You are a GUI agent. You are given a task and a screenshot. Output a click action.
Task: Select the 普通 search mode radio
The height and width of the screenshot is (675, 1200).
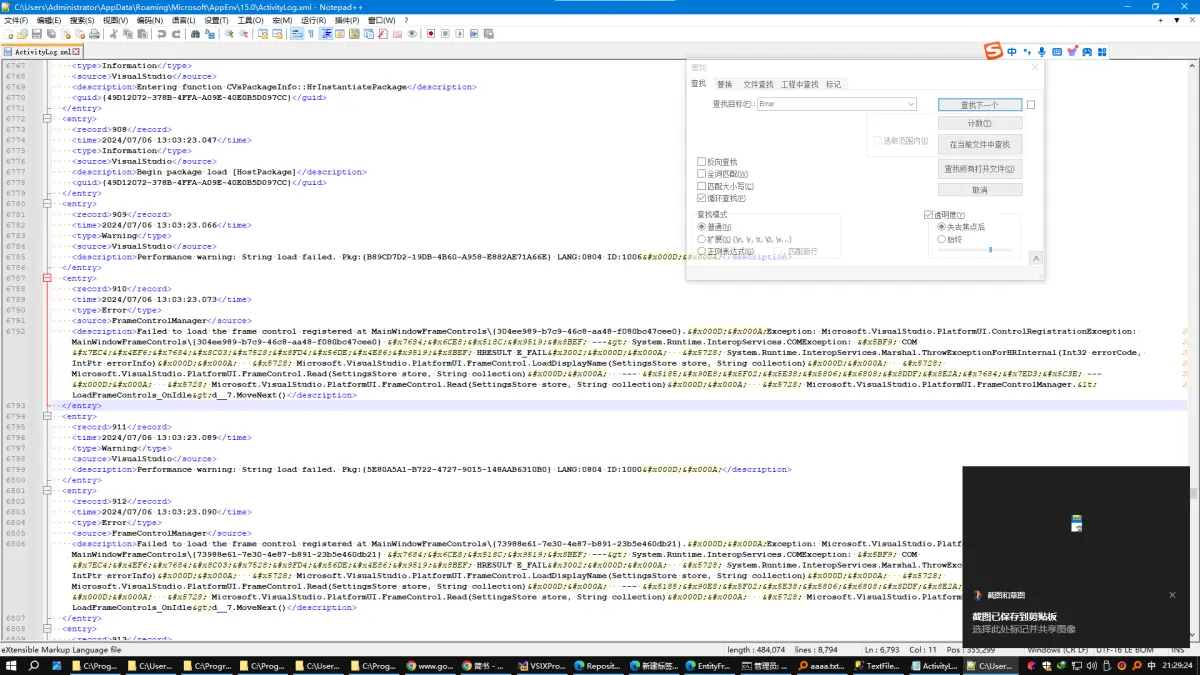click(x=701, y=227)
